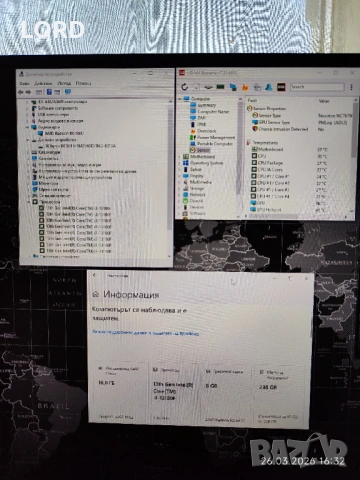Expand Display node in AIDA64 tree
The width and height of the screenshot is (360, 480).
(x=180, y=176)
